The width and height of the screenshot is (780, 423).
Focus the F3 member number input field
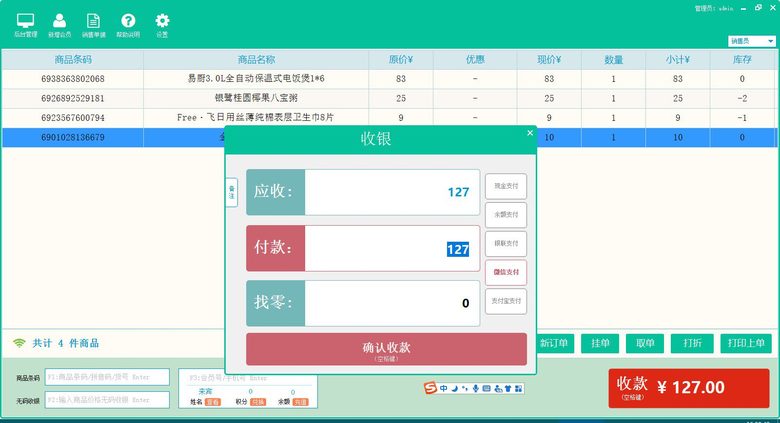tap(249, 378)
